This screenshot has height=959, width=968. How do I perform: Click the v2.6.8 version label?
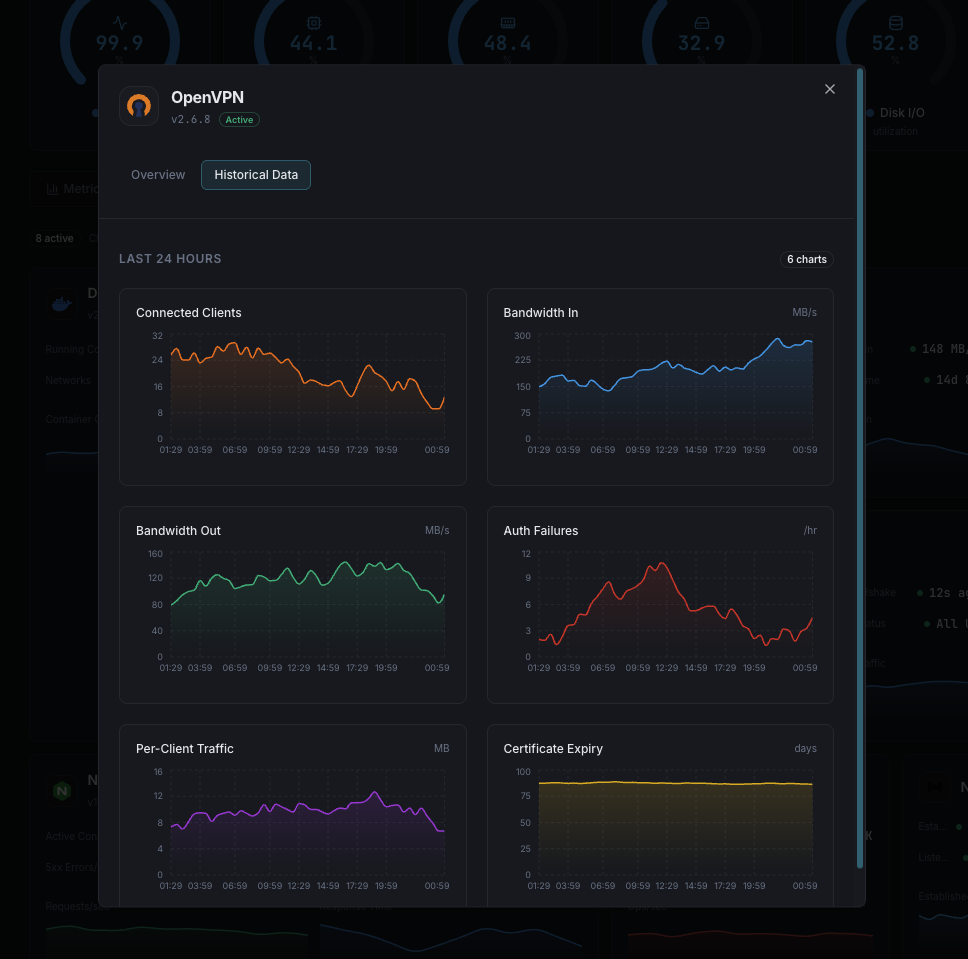click(x=188, y=119)
